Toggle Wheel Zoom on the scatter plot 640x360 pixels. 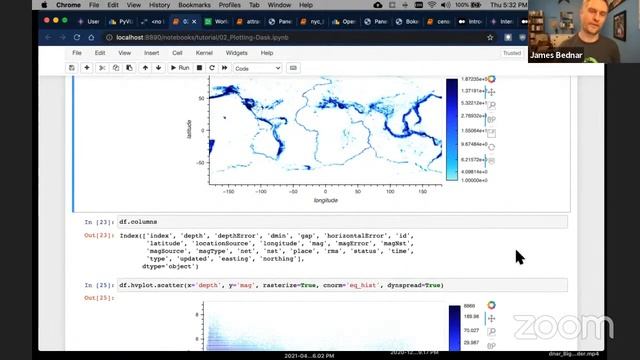[x=491, y=346]
